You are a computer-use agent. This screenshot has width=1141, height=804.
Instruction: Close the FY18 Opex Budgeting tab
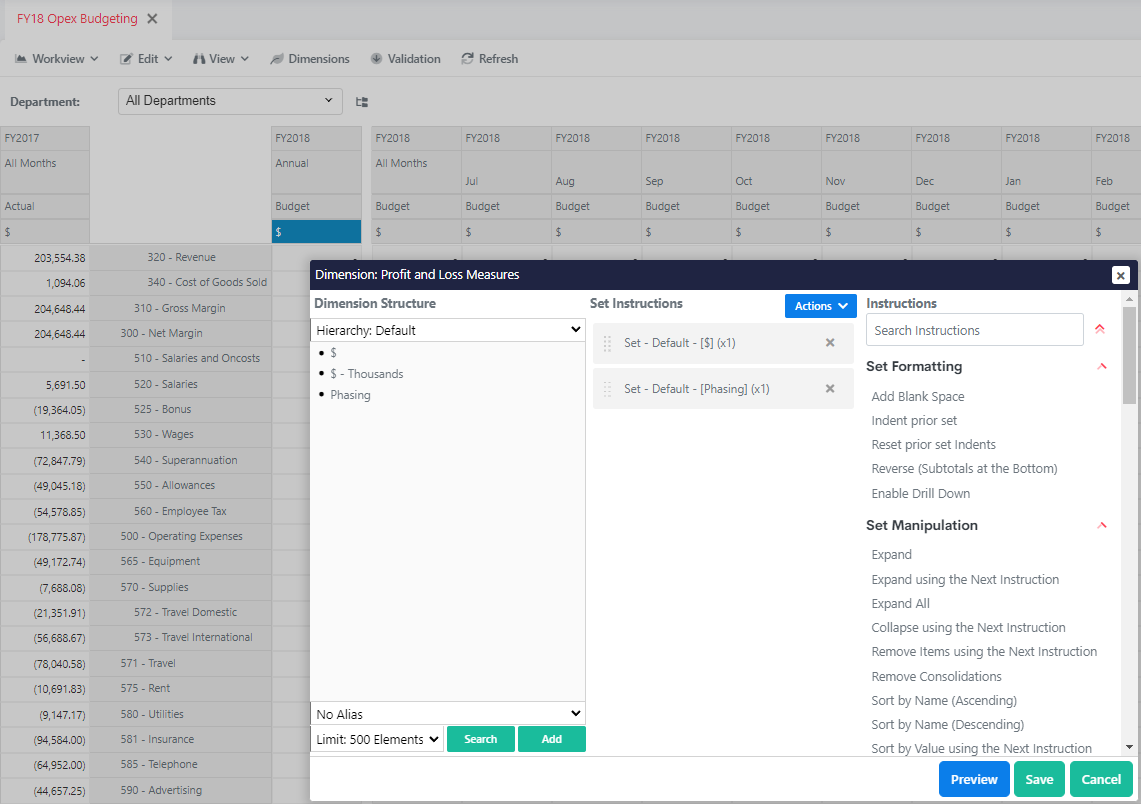(x=152, y=19)
